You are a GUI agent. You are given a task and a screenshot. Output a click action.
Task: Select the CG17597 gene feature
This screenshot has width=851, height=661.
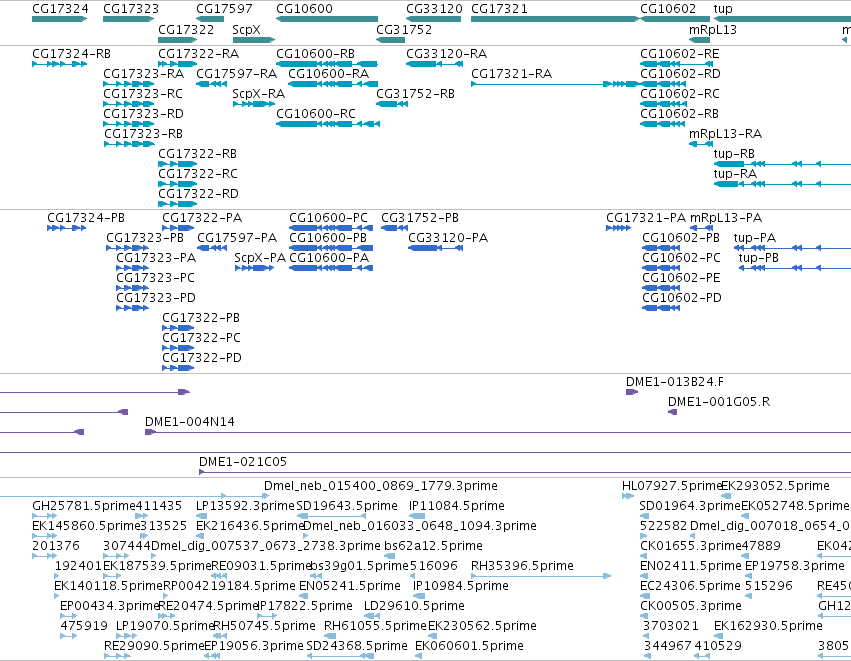210,19
